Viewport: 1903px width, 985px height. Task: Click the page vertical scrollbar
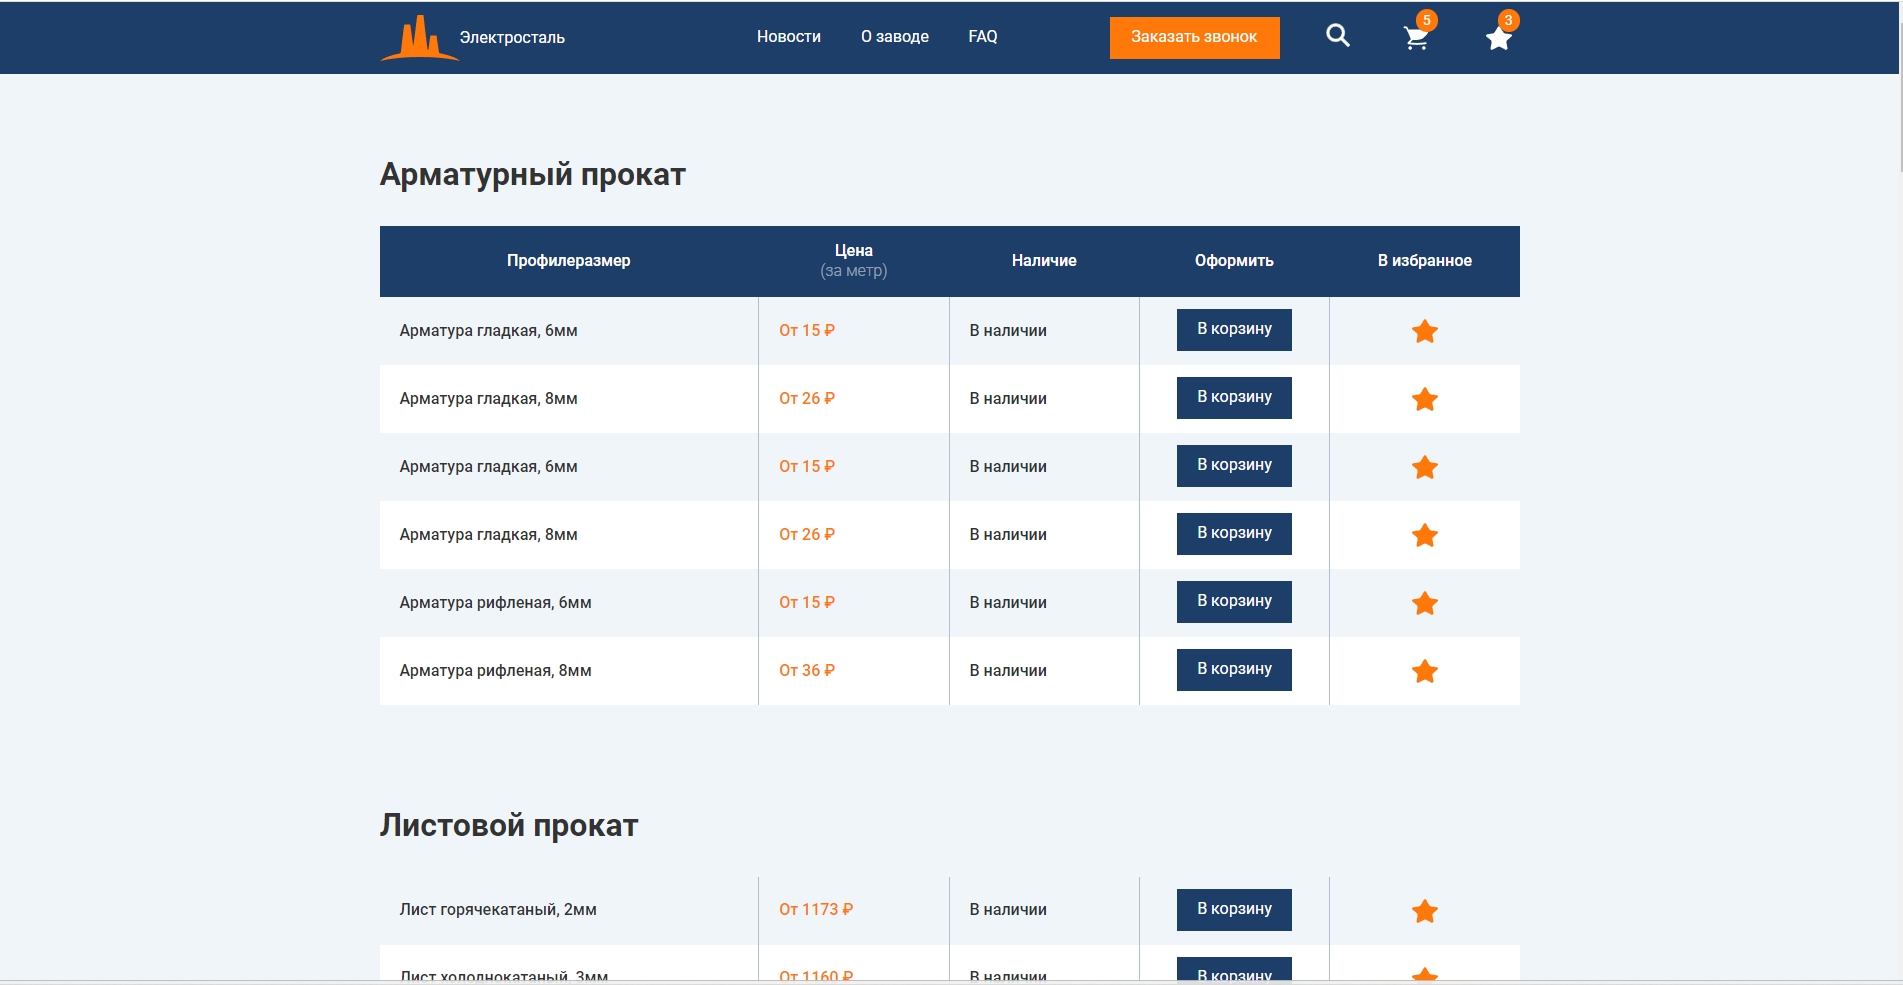point(1900,90)
